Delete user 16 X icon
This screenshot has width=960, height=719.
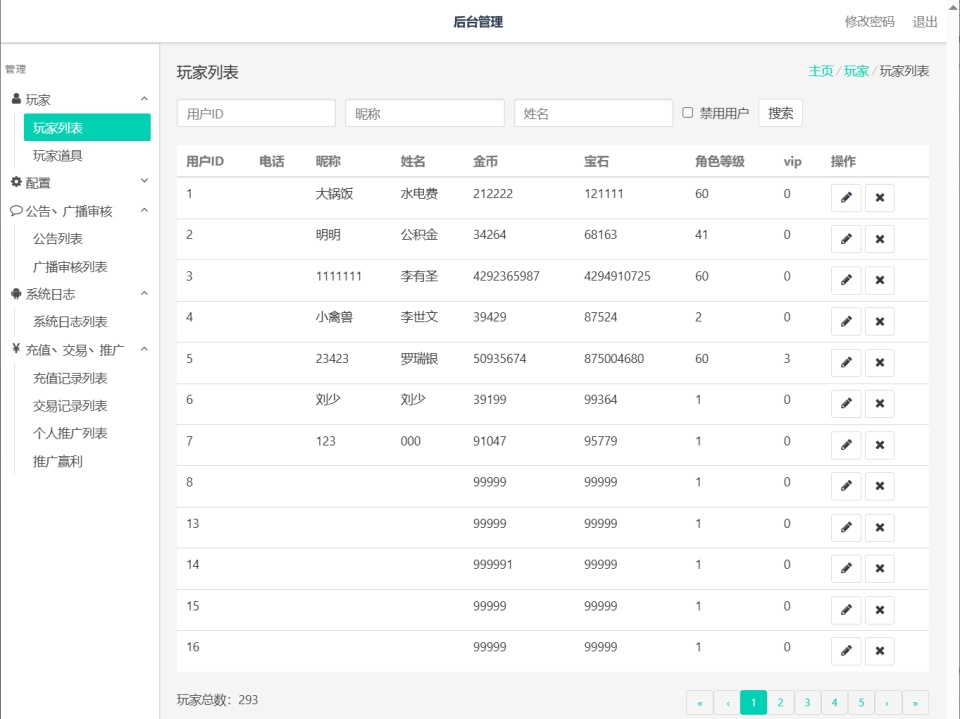pos(880,651)
